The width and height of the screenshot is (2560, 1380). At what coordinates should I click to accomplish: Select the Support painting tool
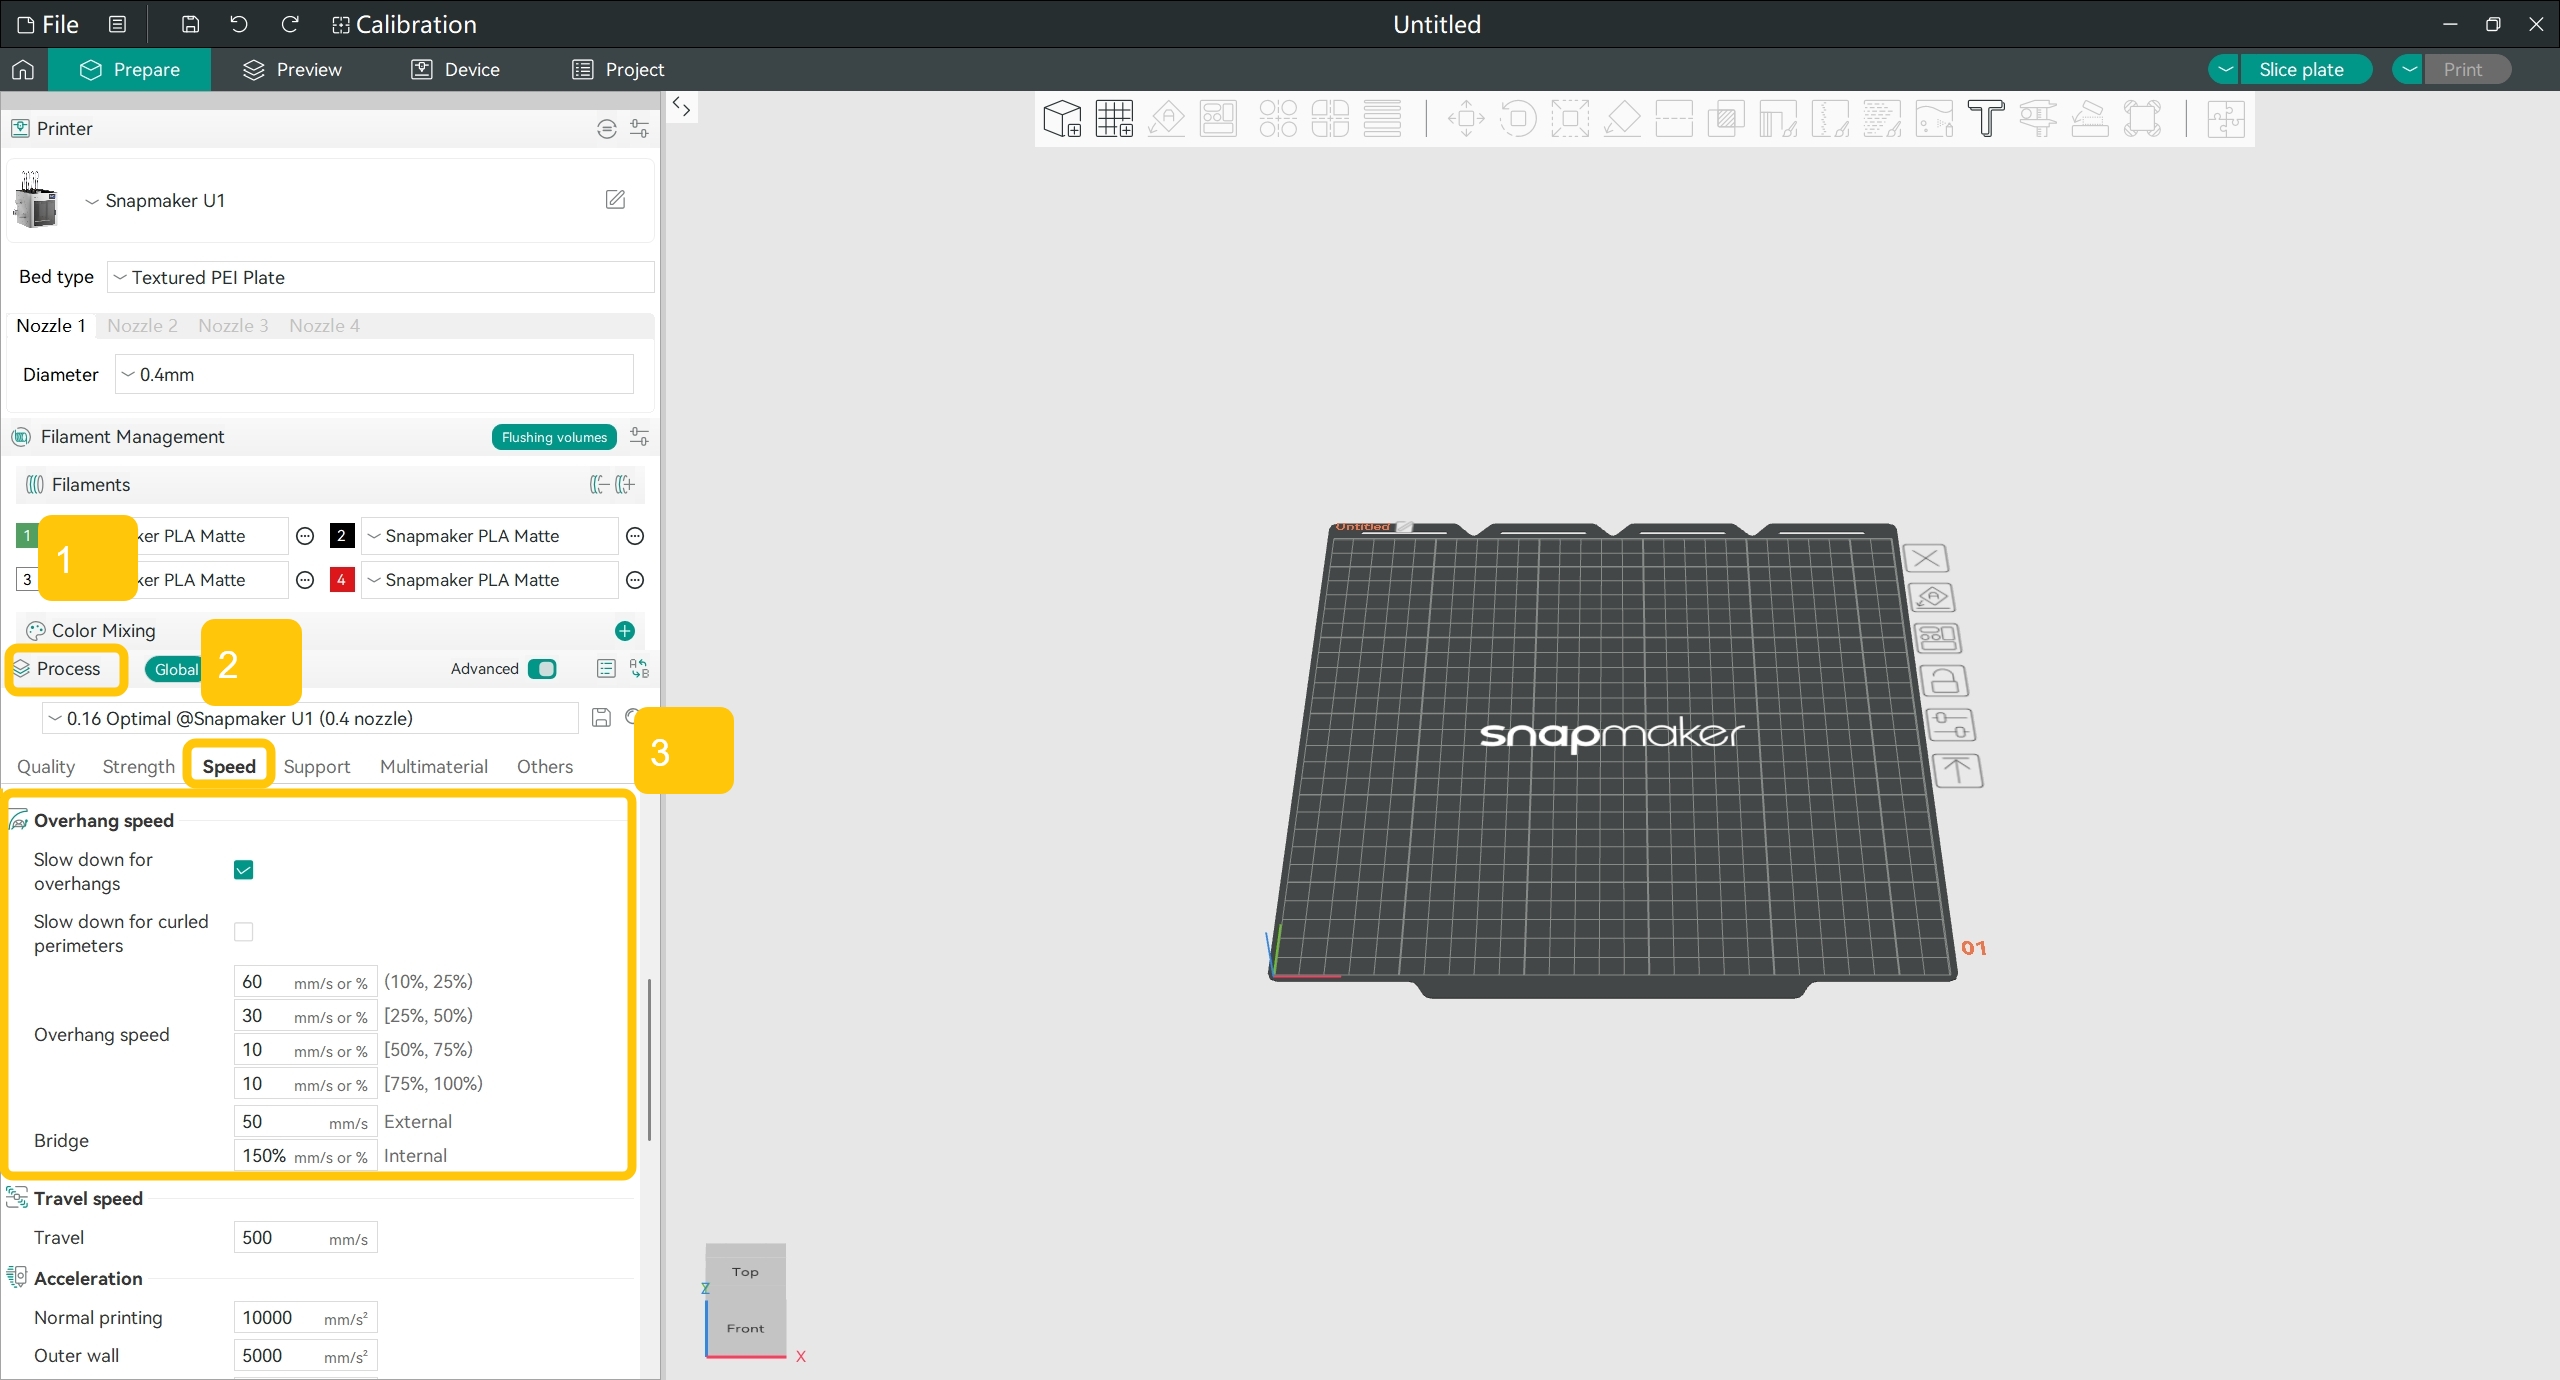1778,119
